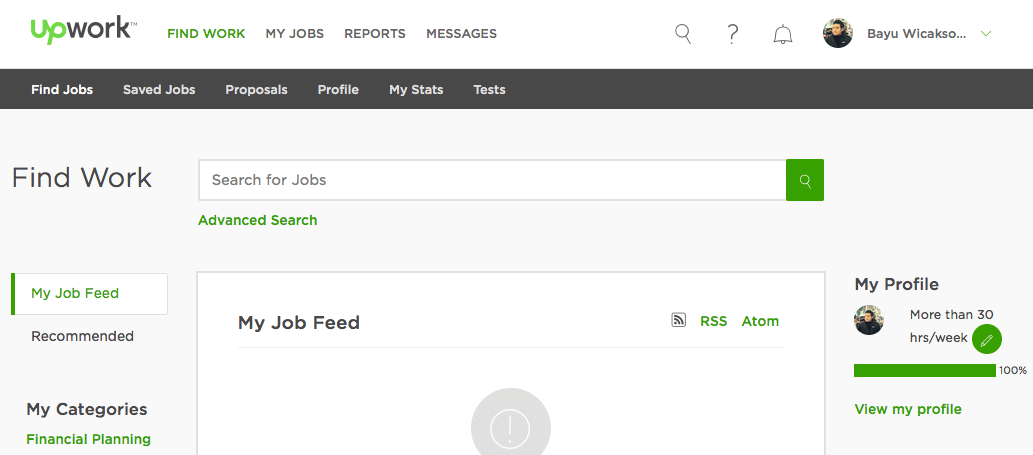Switch to the Saved Jobs tab
This screenshot has height=455, width=1033.
159,89
